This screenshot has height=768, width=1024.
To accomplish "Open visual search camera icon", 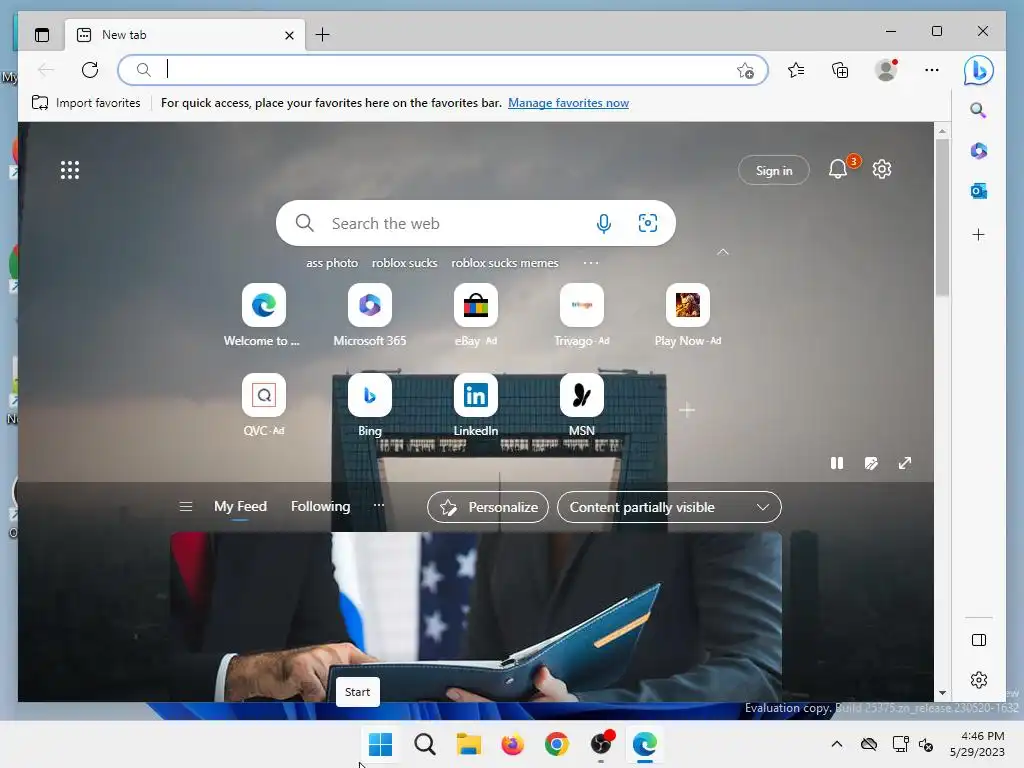I will [x=648, y=223].
